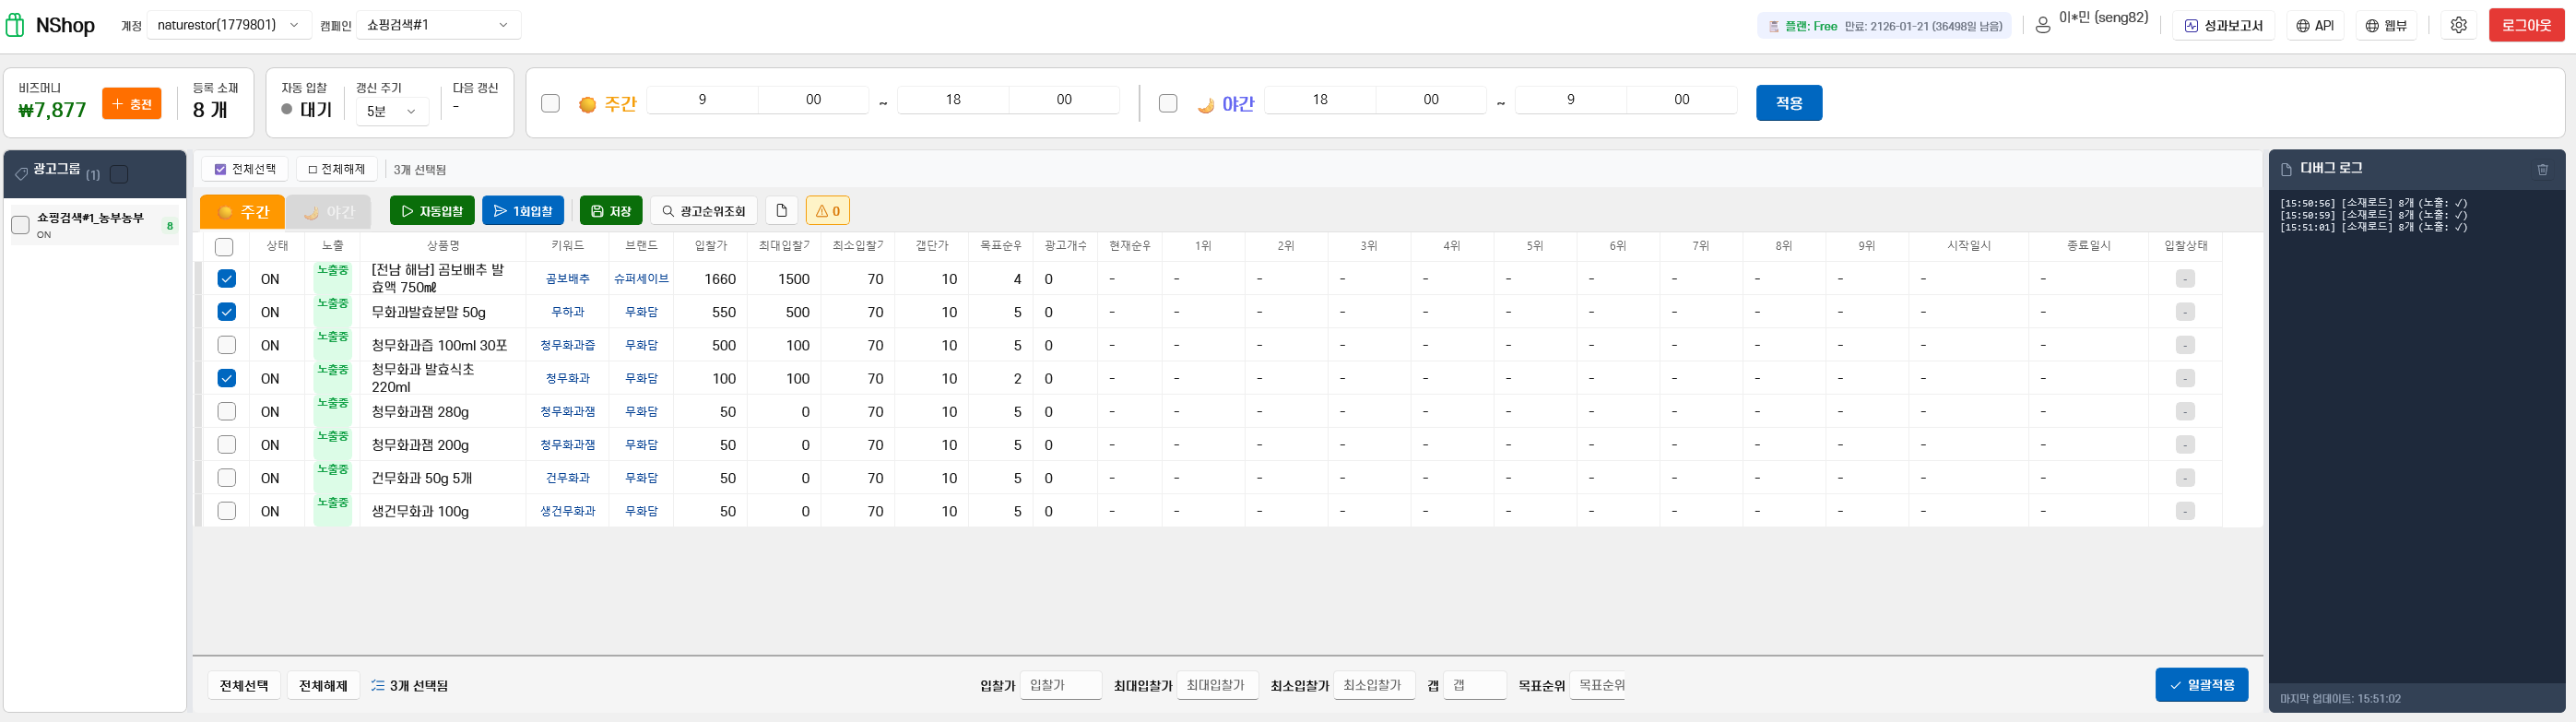Toggle the checkbox in the 광고그룹 header
2576x722 pixels.
coord(119,174)
